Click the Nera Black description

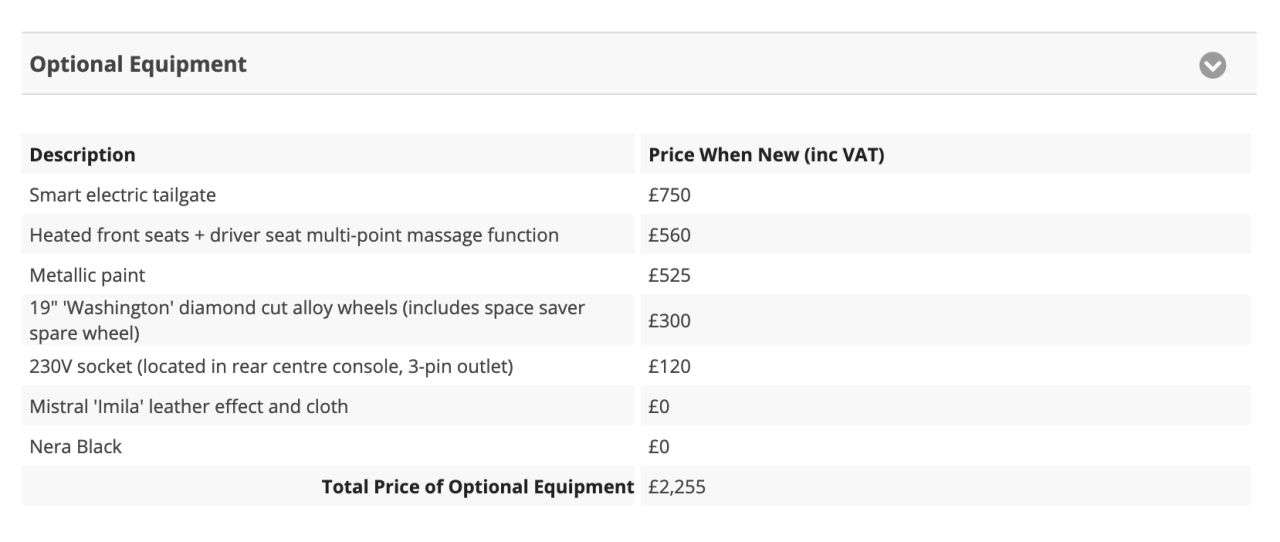[76, 447]
